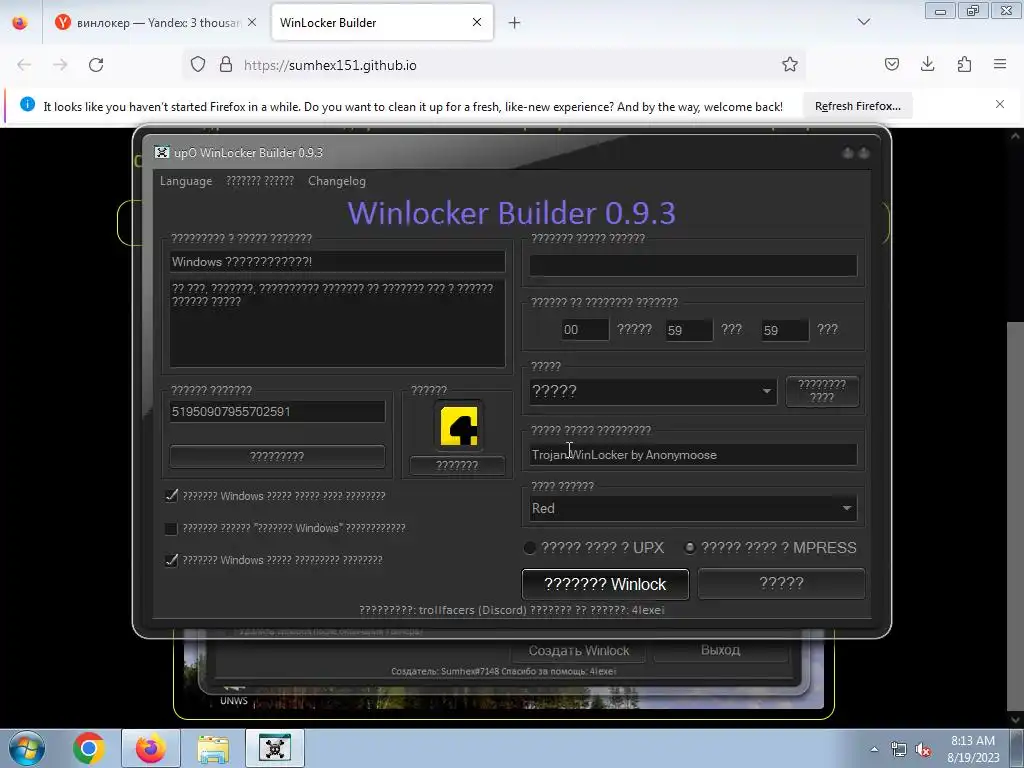This screenshot has height=768, width=1024.
Task: Click the button under the yellow icon preview
Action: point(457,466)
